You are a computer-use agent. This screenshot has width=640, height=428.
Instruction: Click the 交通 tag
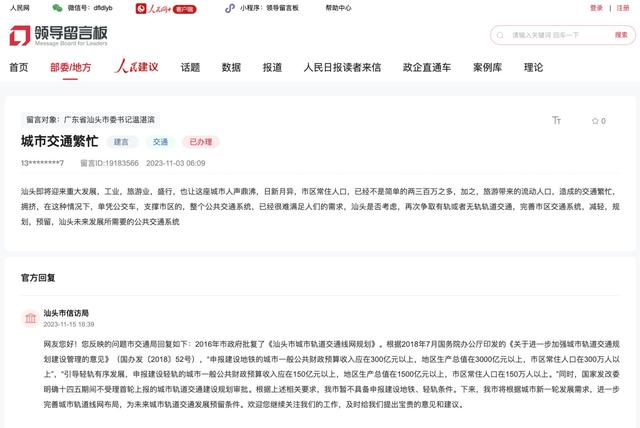160,142
